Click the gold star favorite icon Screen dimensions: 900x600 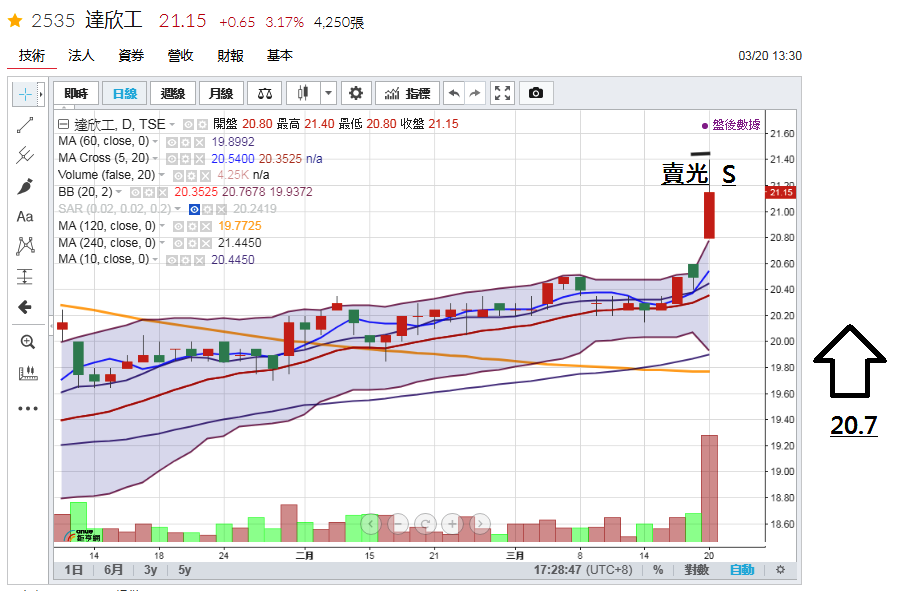(15, 21)
